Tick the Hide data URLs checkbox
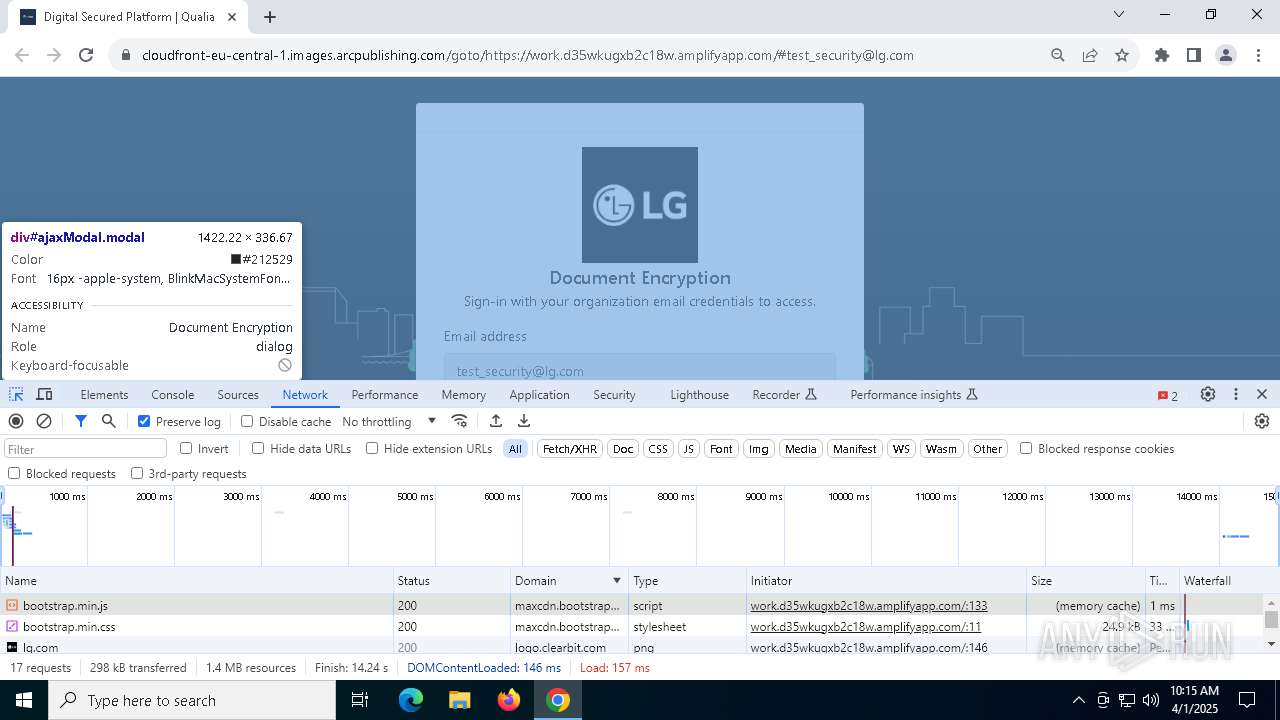1280x720 pixels. 258,448
